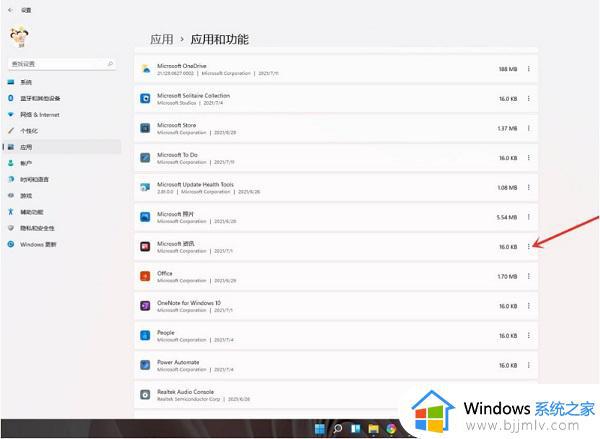Show more options for Power Automate
The width and height of the screenshot is (600, 439).
pos(529,365)
